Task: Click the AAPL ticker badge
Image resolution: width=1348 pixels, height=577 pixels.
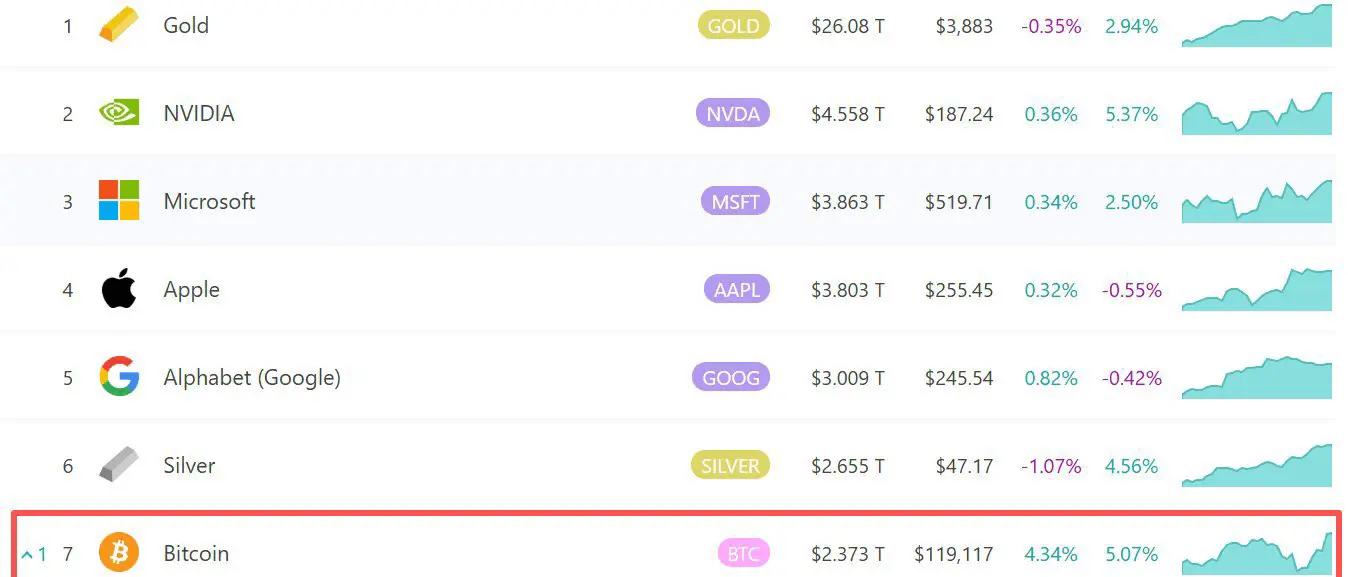Action: pos(737,290)
